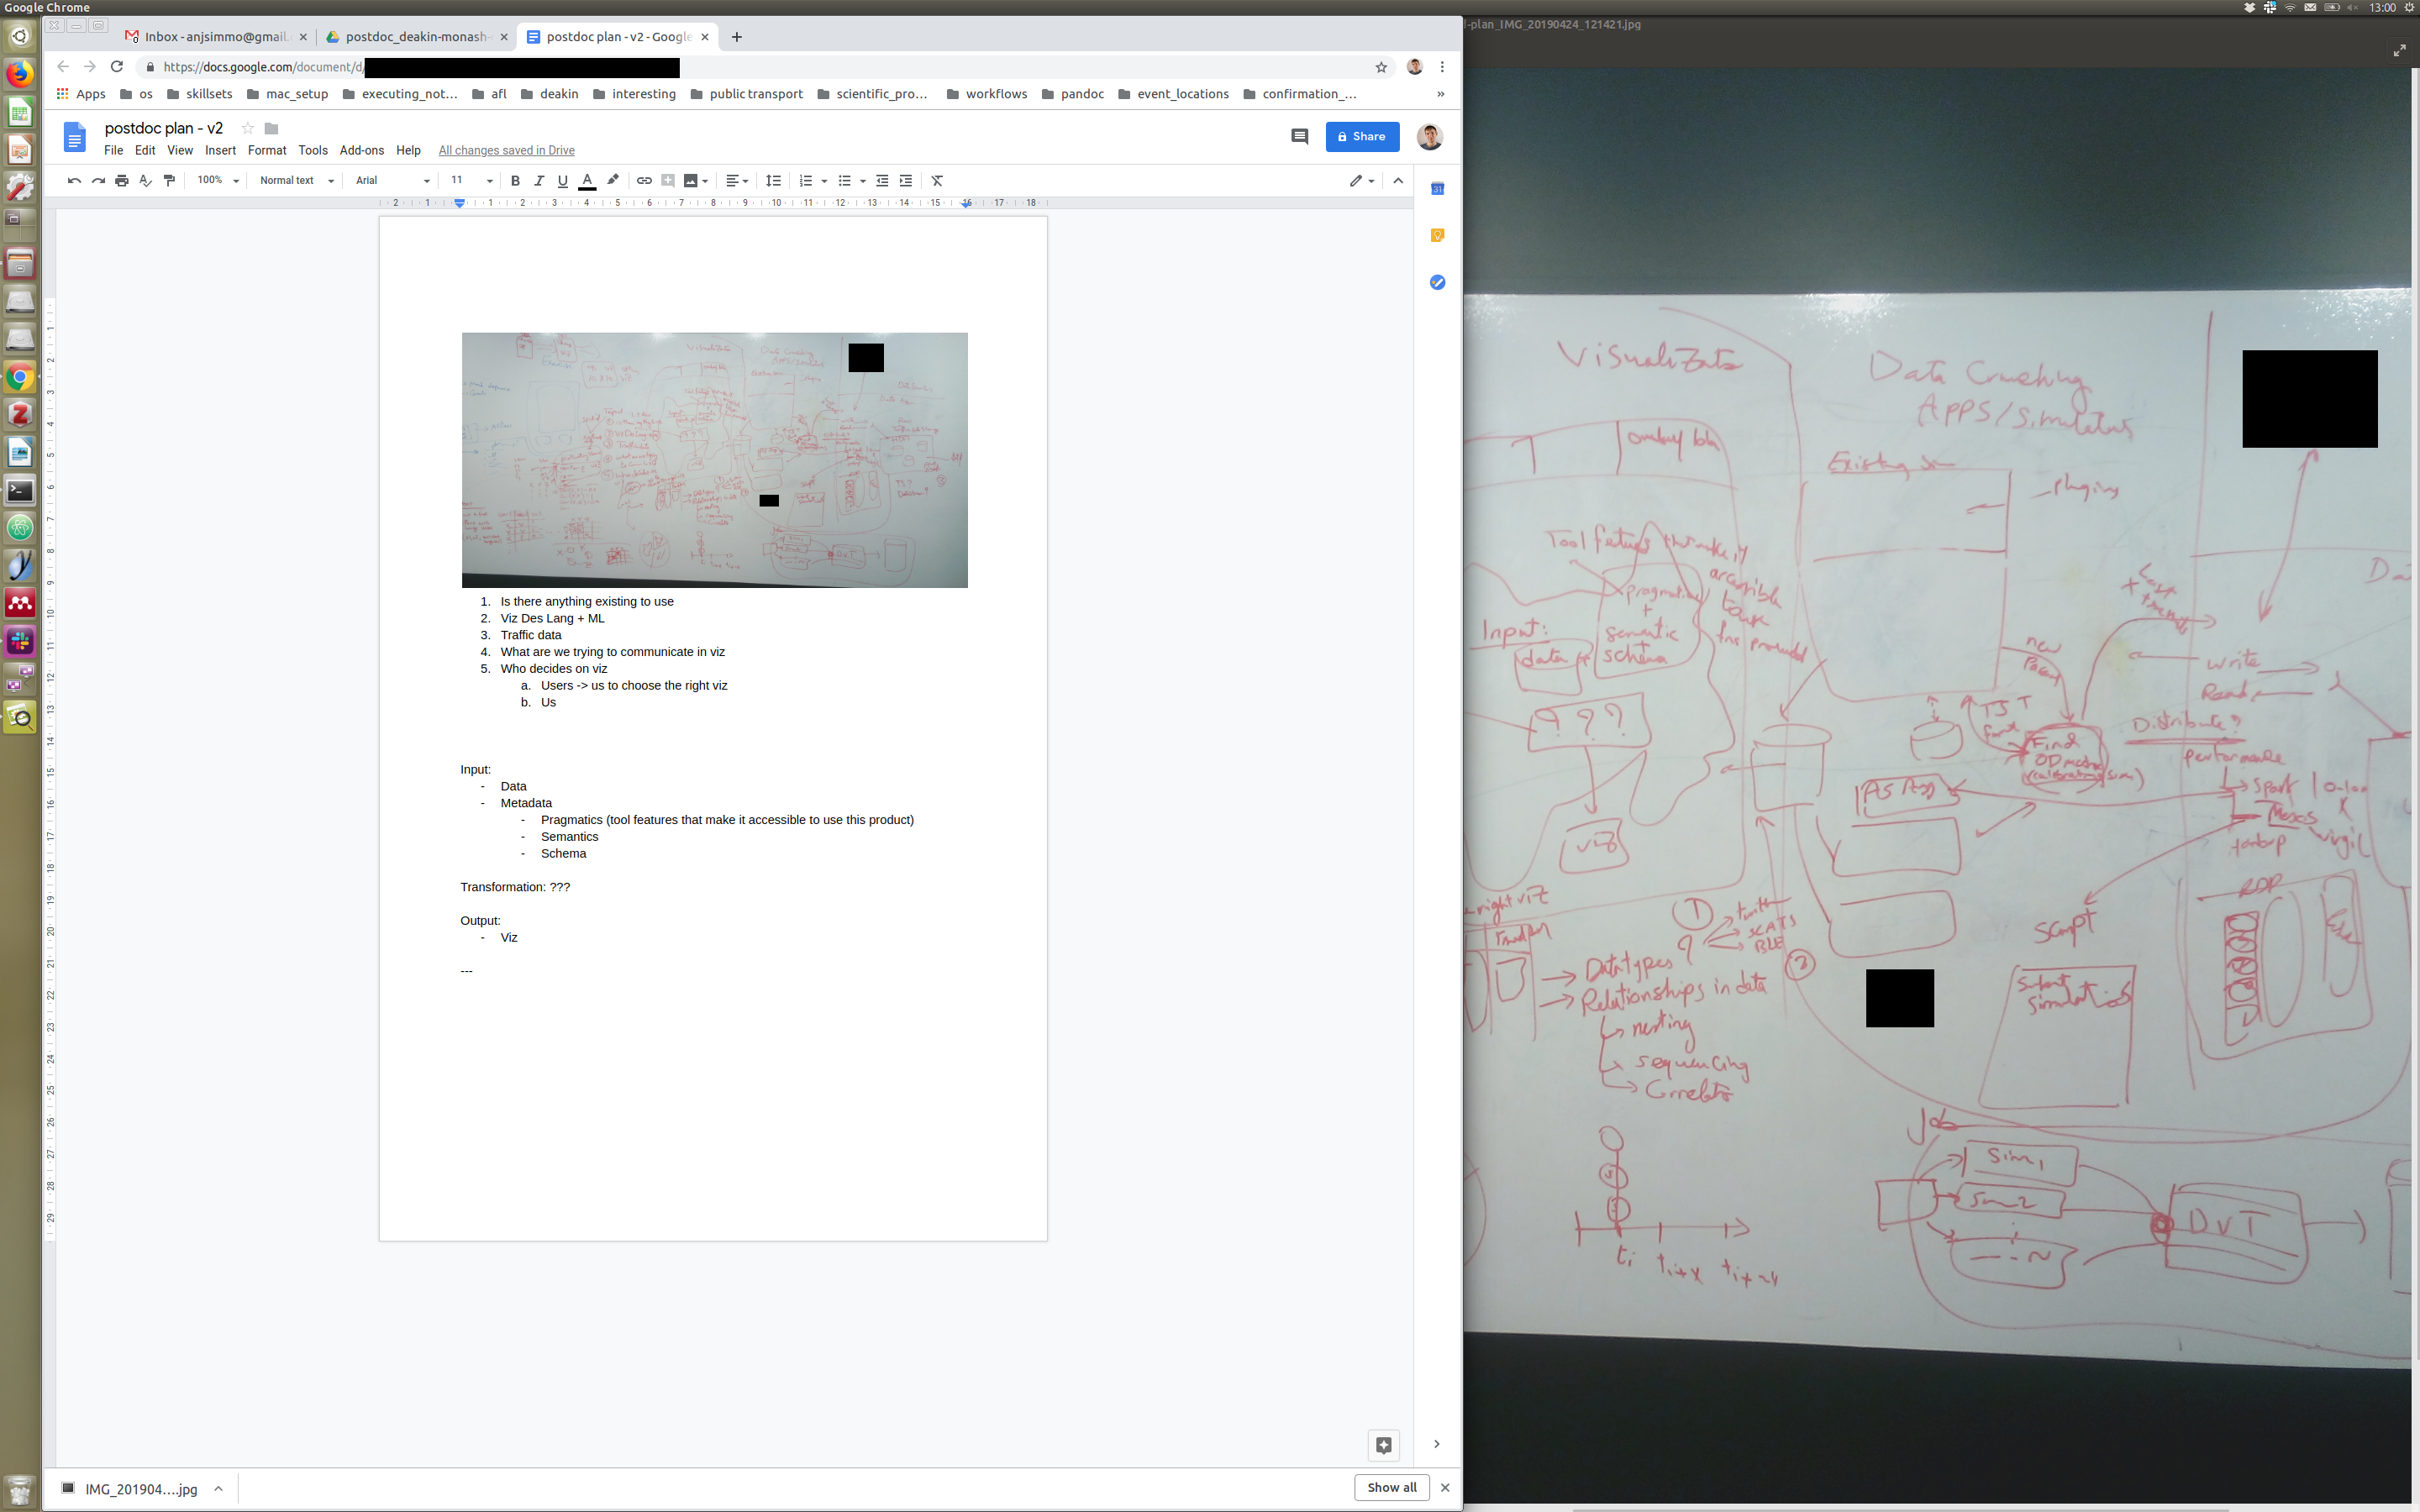Toggle Bold formatting
Image resolution: width=2420 pixels, height=1512 pixels.
coord(515,180)
